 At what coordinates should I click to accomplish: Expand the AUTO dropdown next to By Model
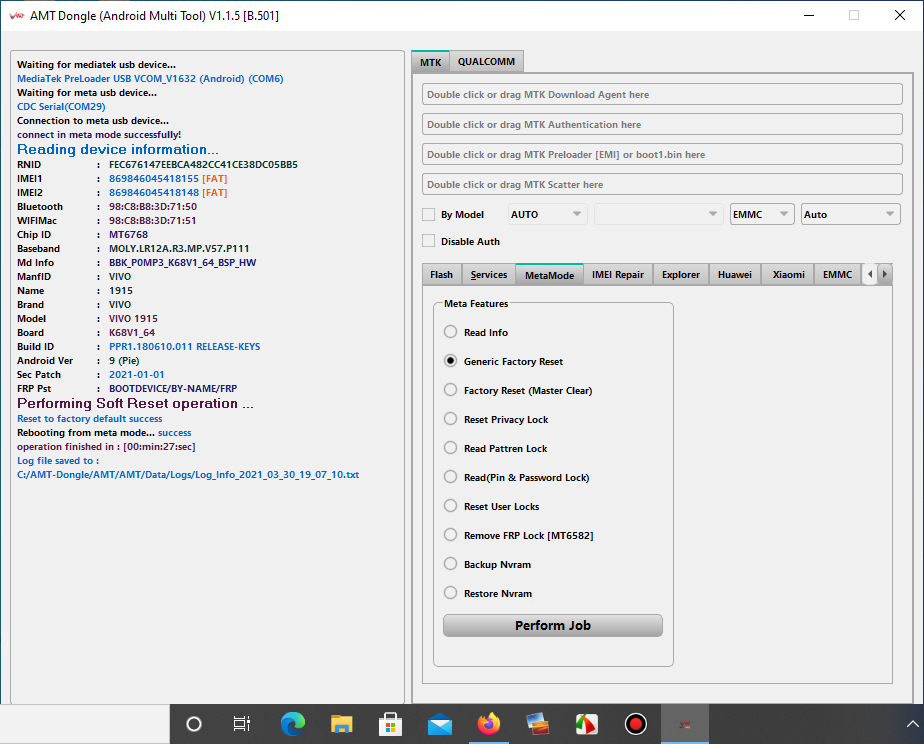coord(547,214)
